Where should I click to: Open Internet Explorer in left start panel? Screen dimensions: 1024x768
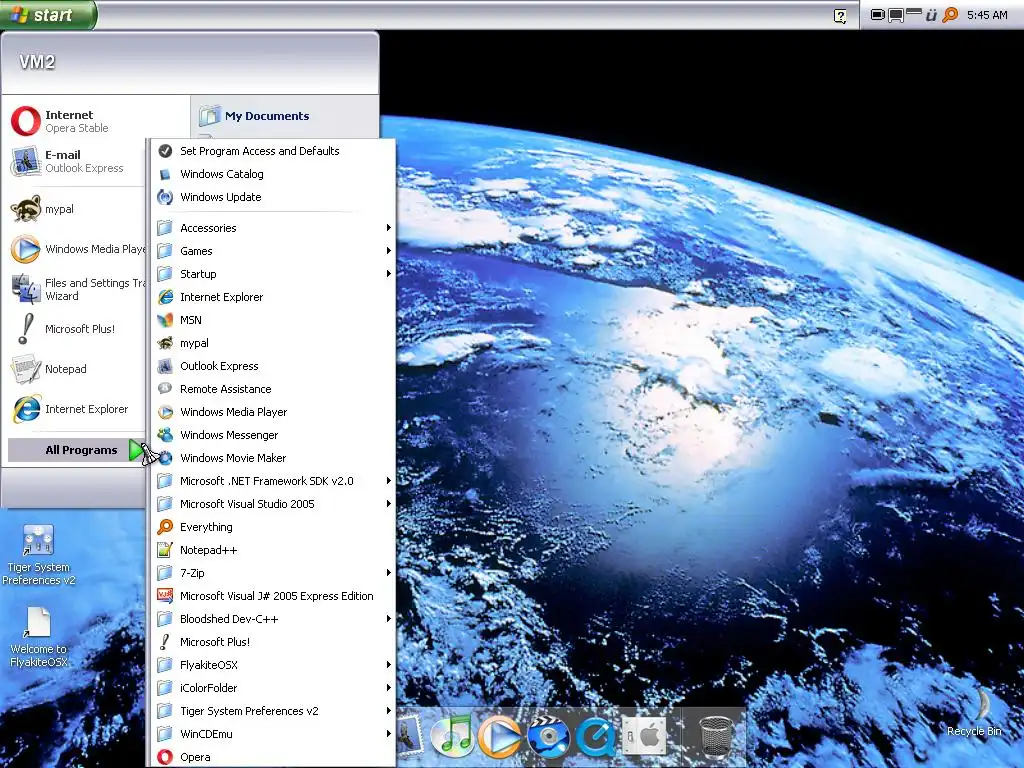click(x=74, y=409)
